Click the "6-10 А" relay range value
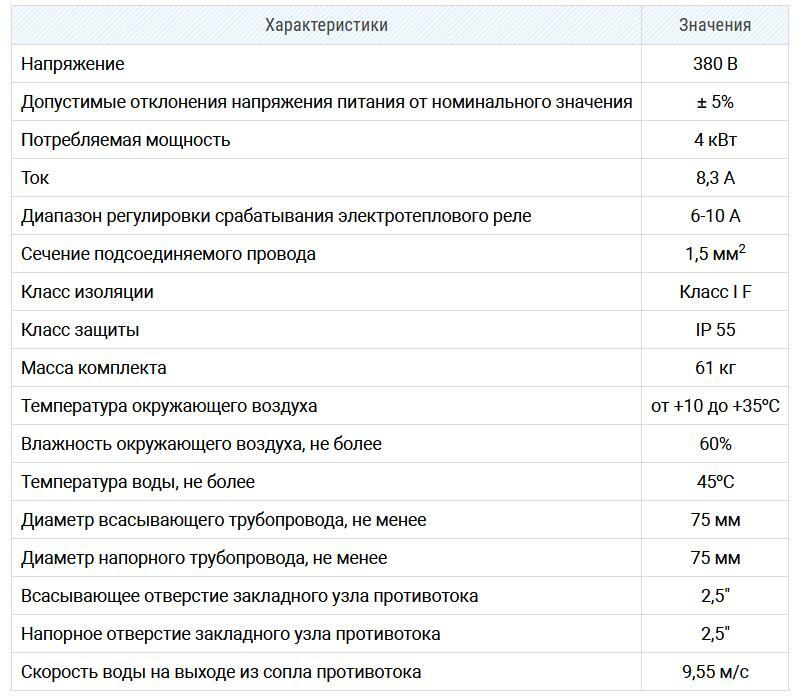800x698 pixels. pos(714,216)
